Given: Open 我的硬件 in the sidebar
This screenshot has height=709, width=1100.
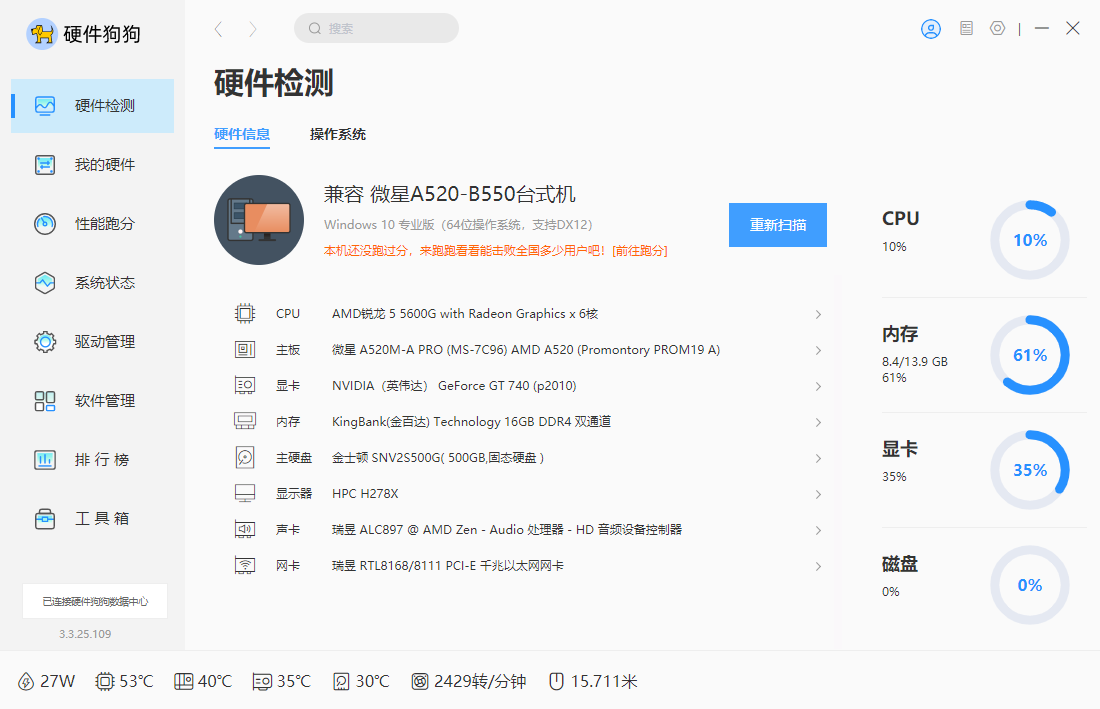Looking at the screenshot, I should [x=93, y=165].
